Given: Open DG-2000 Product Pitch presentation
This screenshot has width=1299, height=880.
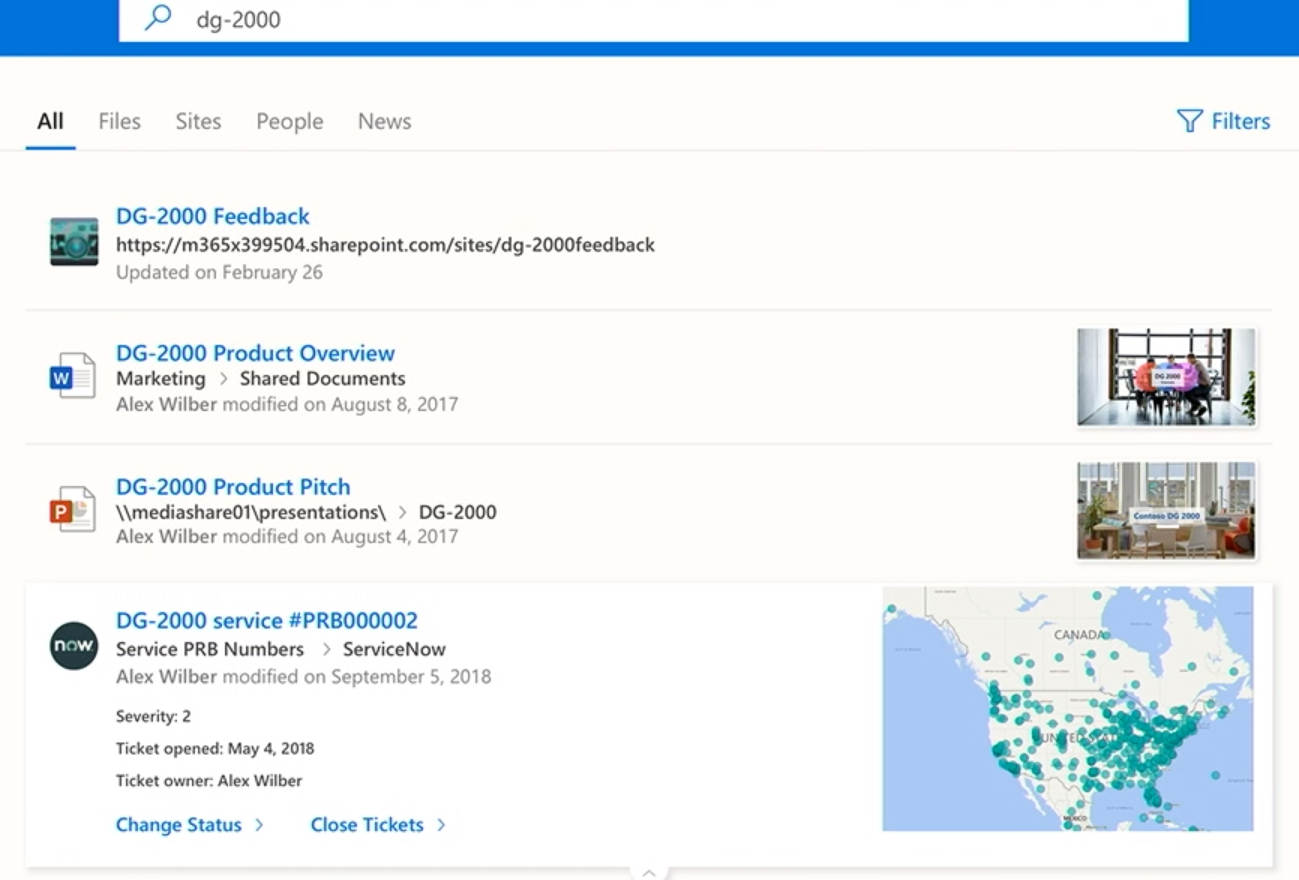Looking at the screenshot, I should [x=233, y=487].
